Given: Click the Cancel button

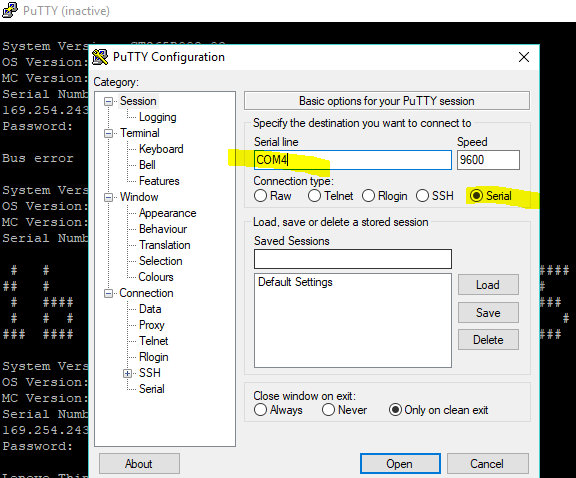Looking at the screenshot, I should pyautogui.click(x=487, y=464).
